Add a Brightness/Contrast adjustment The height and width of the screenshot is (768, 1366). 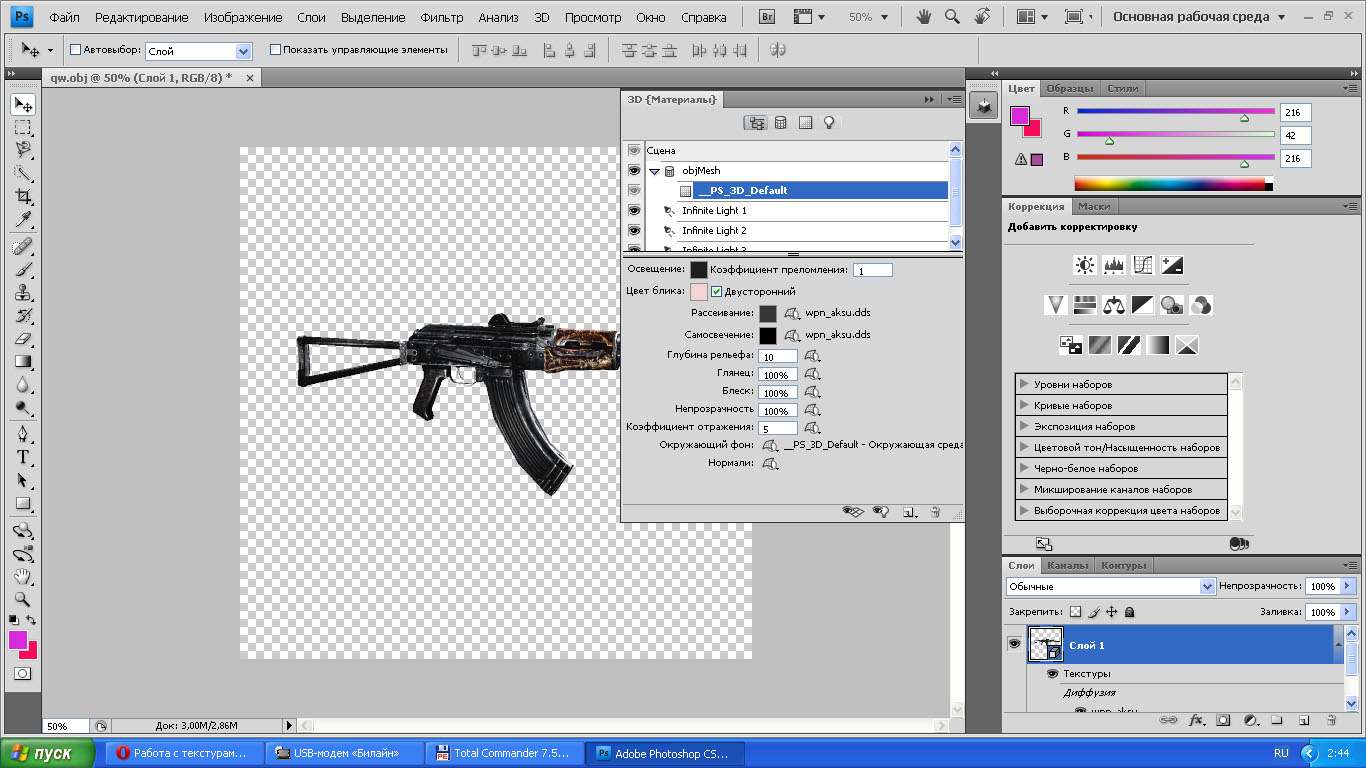tap(1085, 265)
